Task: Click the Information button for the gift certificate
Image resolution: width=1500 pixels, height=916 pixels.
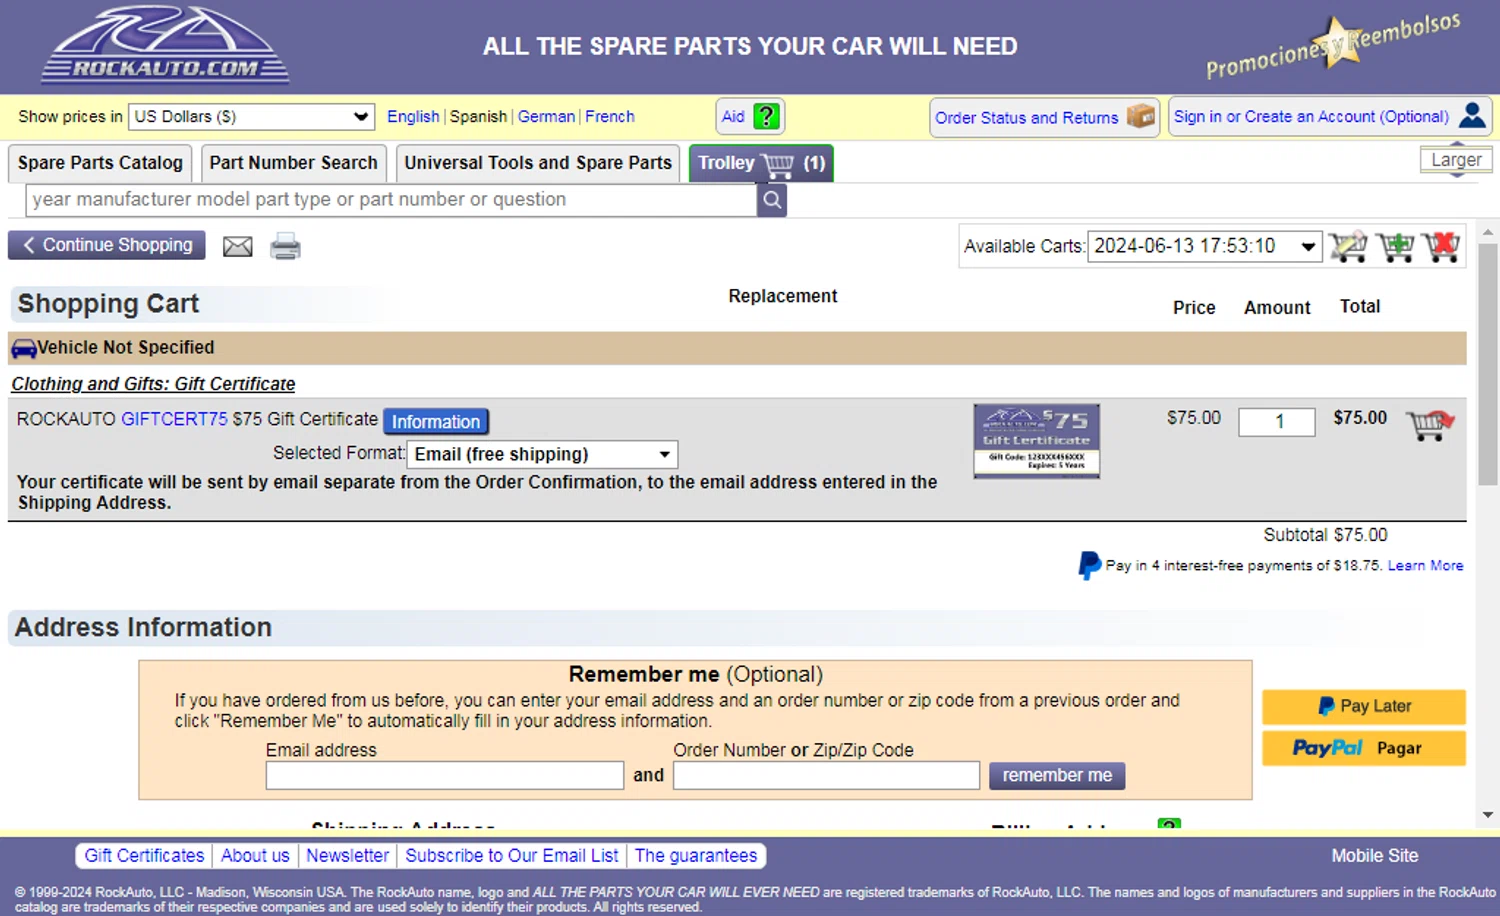Action: tap(436, 422)
